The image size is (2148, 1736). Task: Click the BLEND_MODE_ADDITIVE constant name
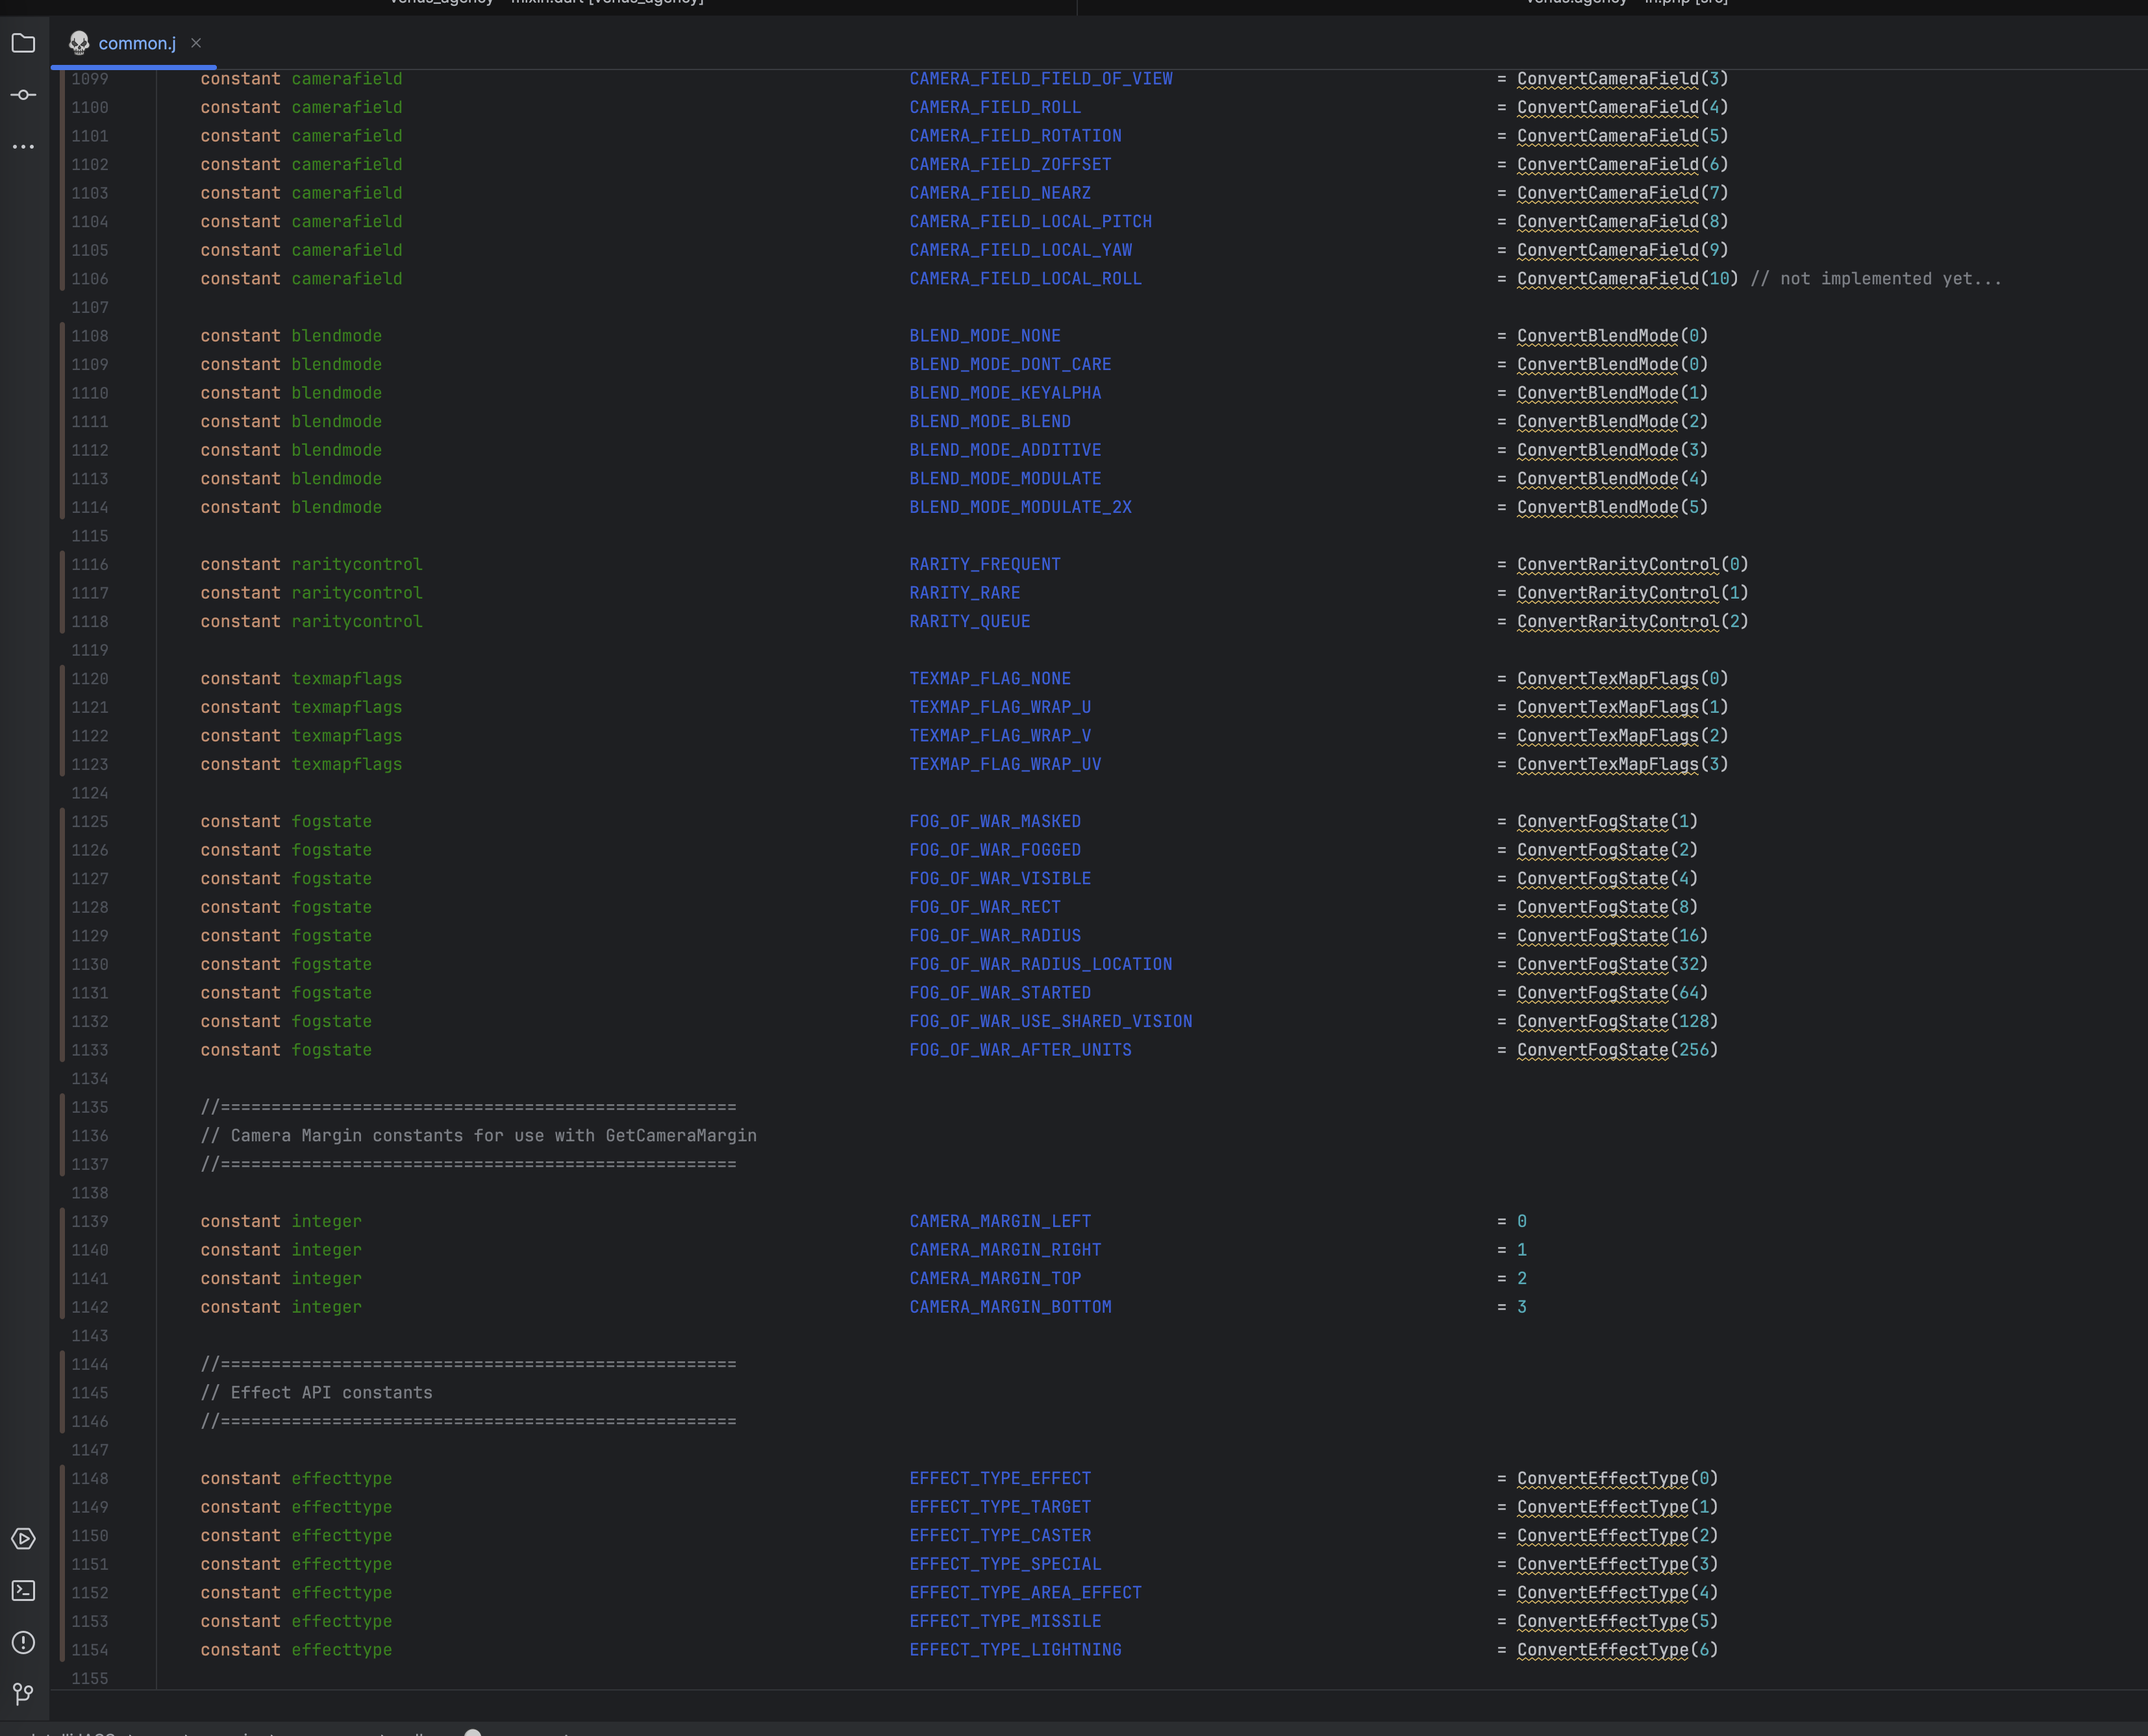pos(1004,450)
